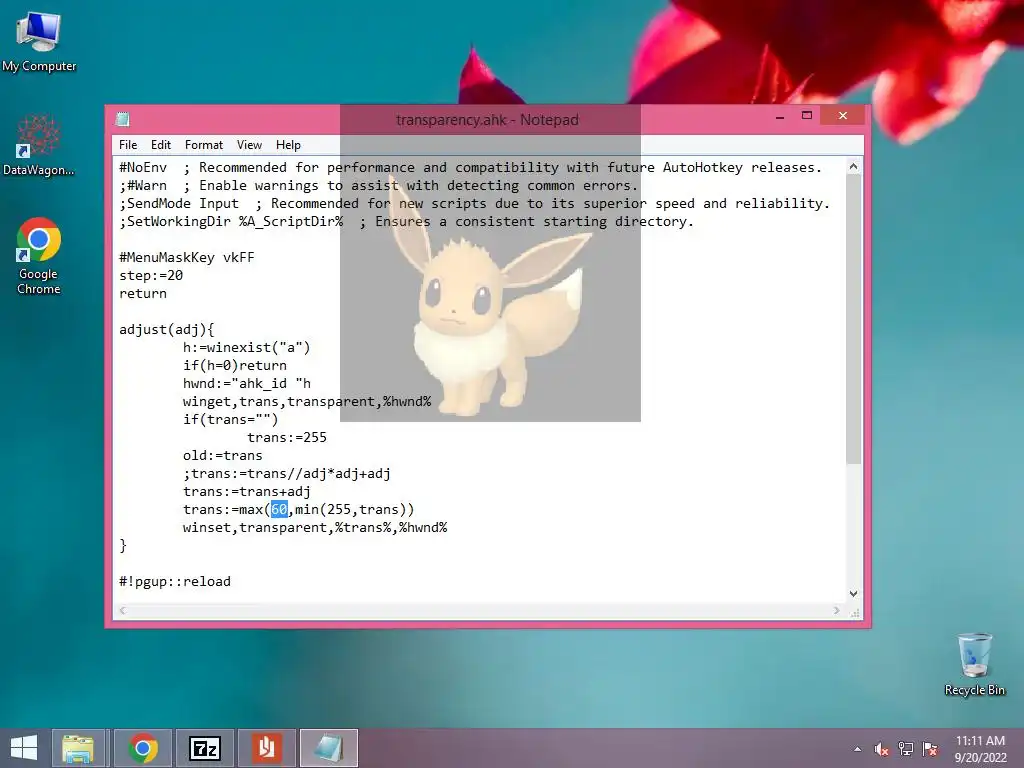Minimize the Notepad window
Viewport: 1024px width, 768px height.
pyautogui.click(x=780, y=116)
